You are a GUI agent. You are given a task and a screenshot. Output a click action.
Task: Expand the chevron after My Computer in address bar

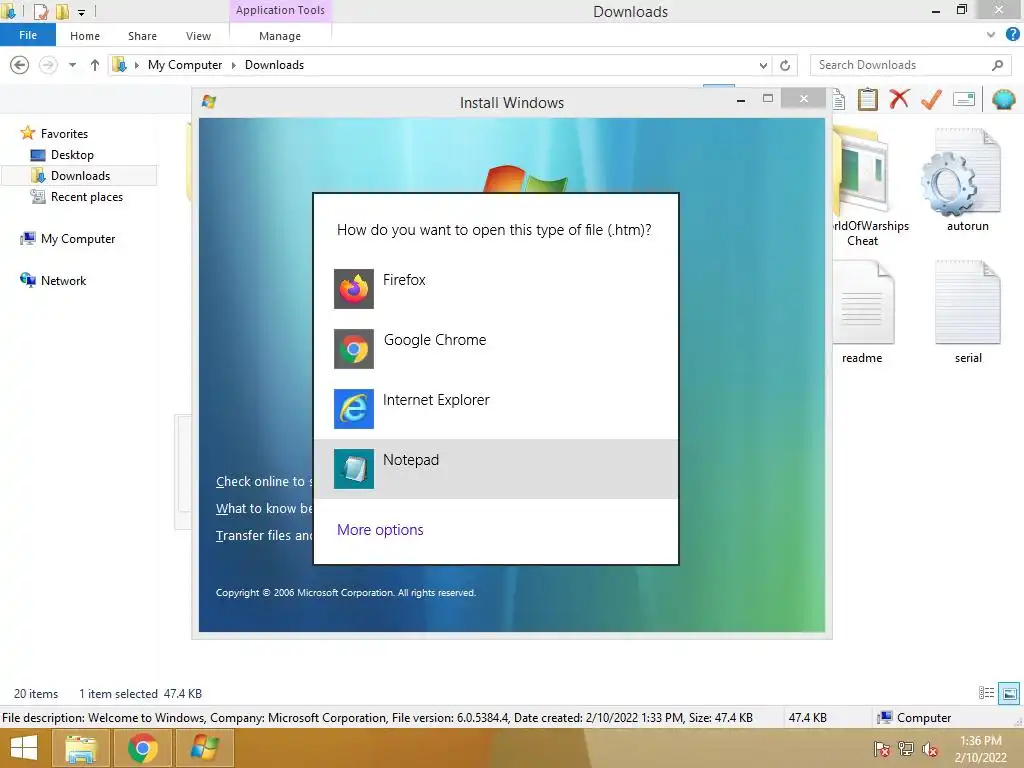[234, 65]
